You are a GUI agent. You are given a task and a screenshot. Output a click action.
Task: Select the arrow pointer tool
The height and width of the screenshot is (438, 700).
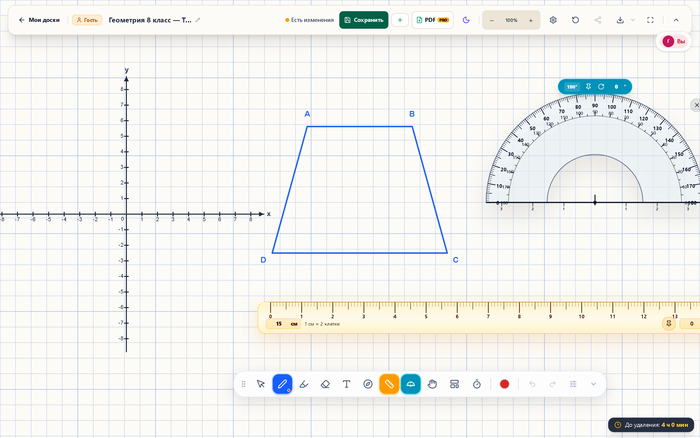pos(261,384)
